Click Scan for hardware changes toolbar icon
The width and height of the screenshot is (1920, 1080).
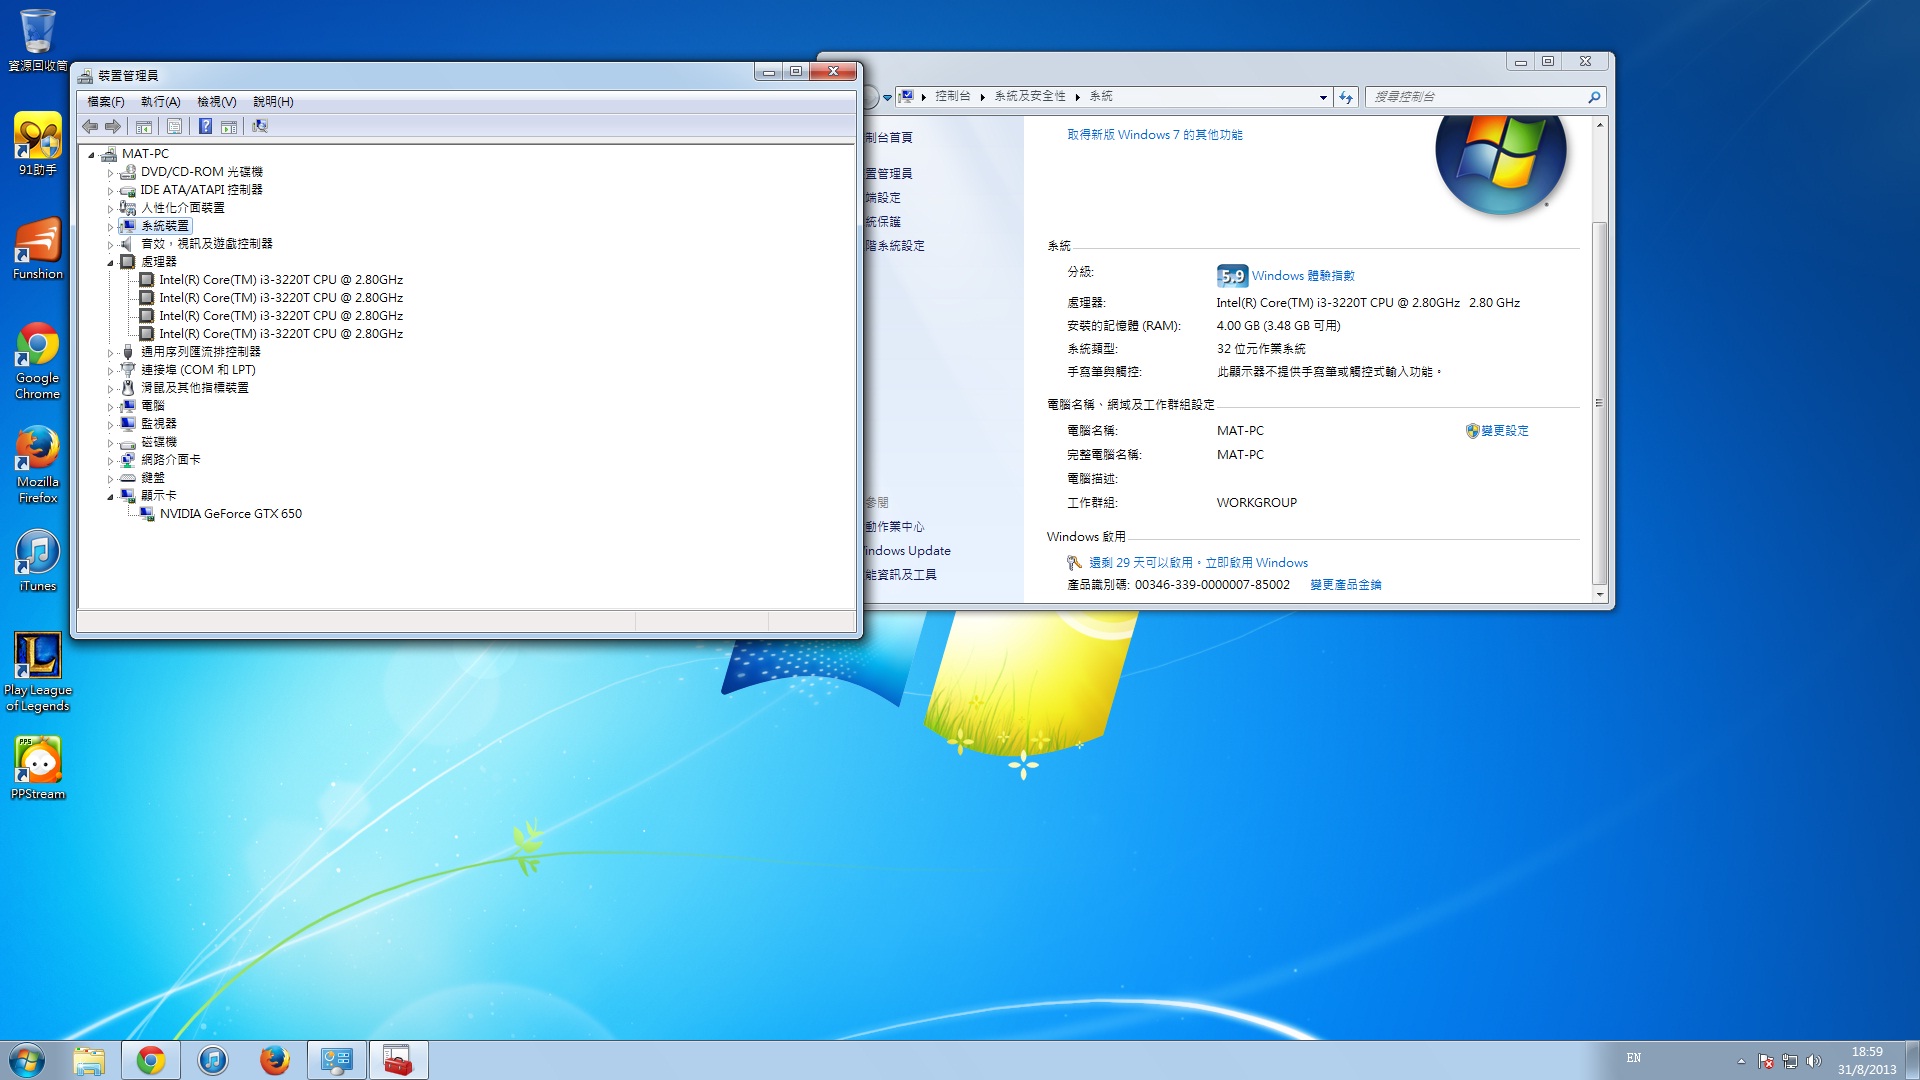tap(260, 126)
